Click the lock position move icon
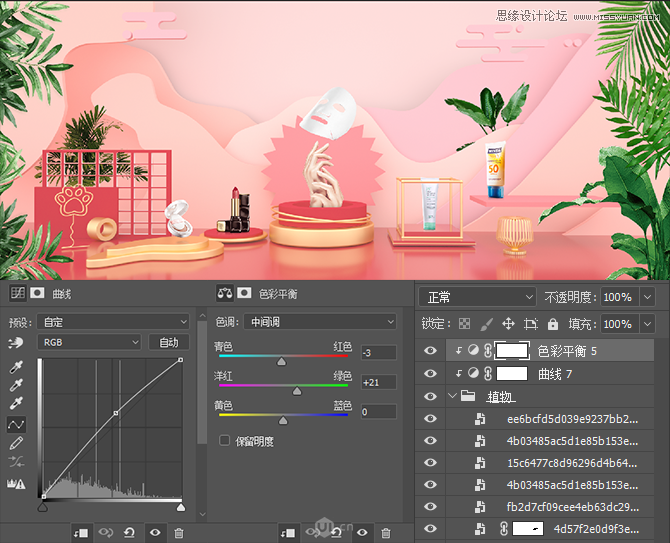 coord(508,324)
